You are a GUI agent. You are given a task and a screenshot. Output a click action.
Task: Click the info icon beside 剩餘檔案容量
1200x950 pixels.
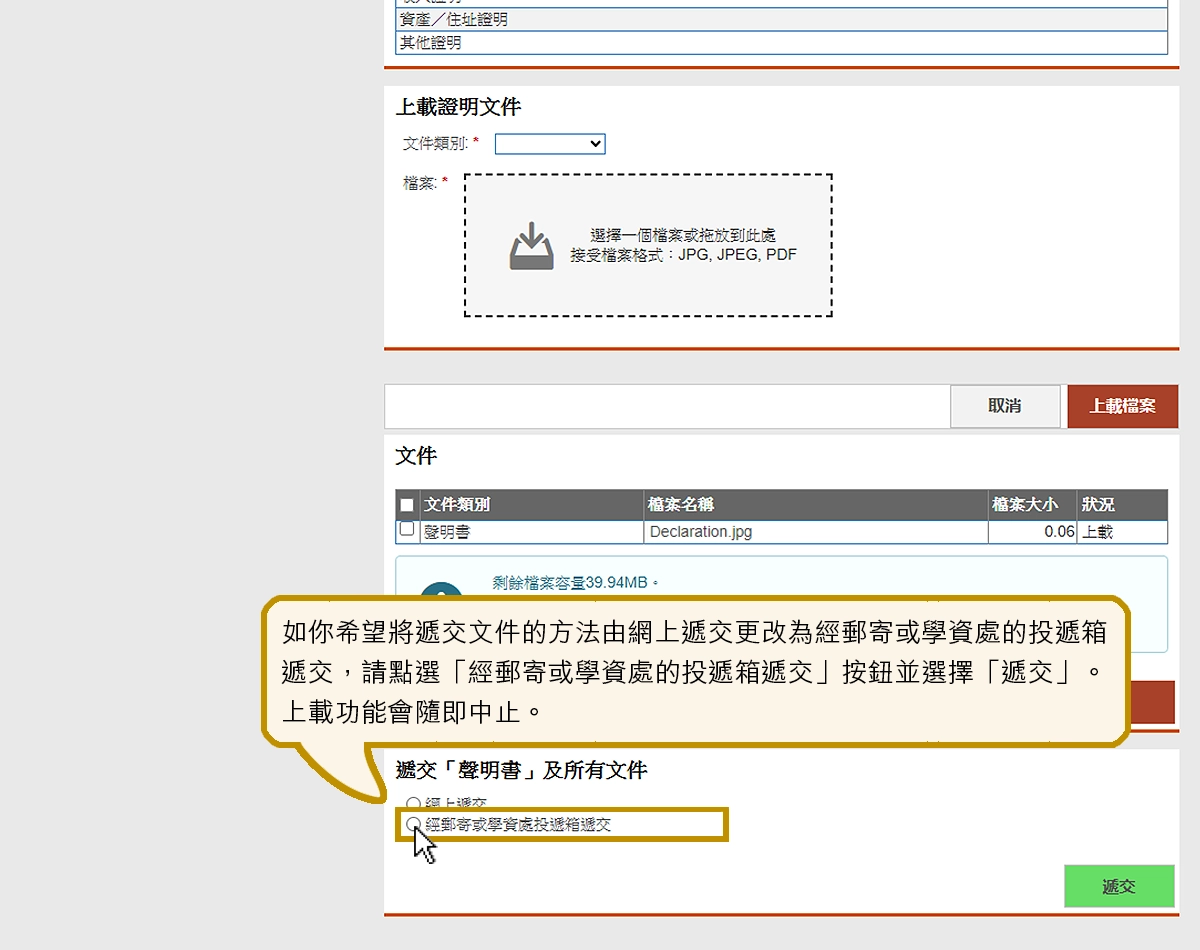(441, 591)
